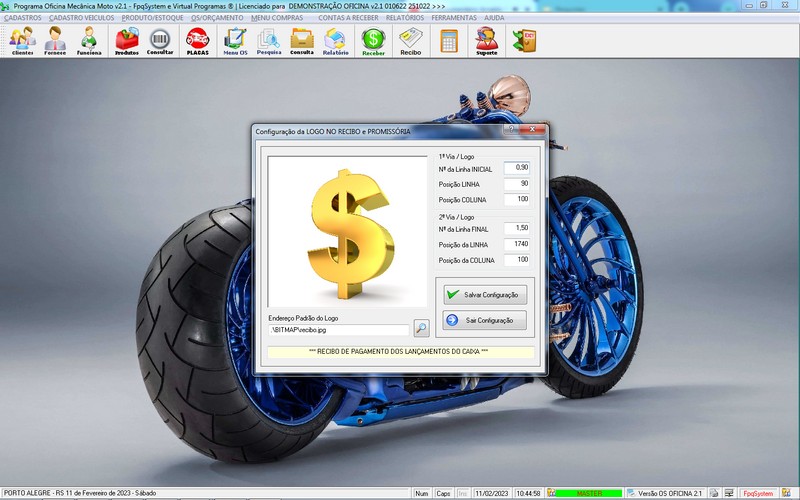Open the Recibo receipt icon
The width and height of the screenshot is (800, 500).
(411, 41)
